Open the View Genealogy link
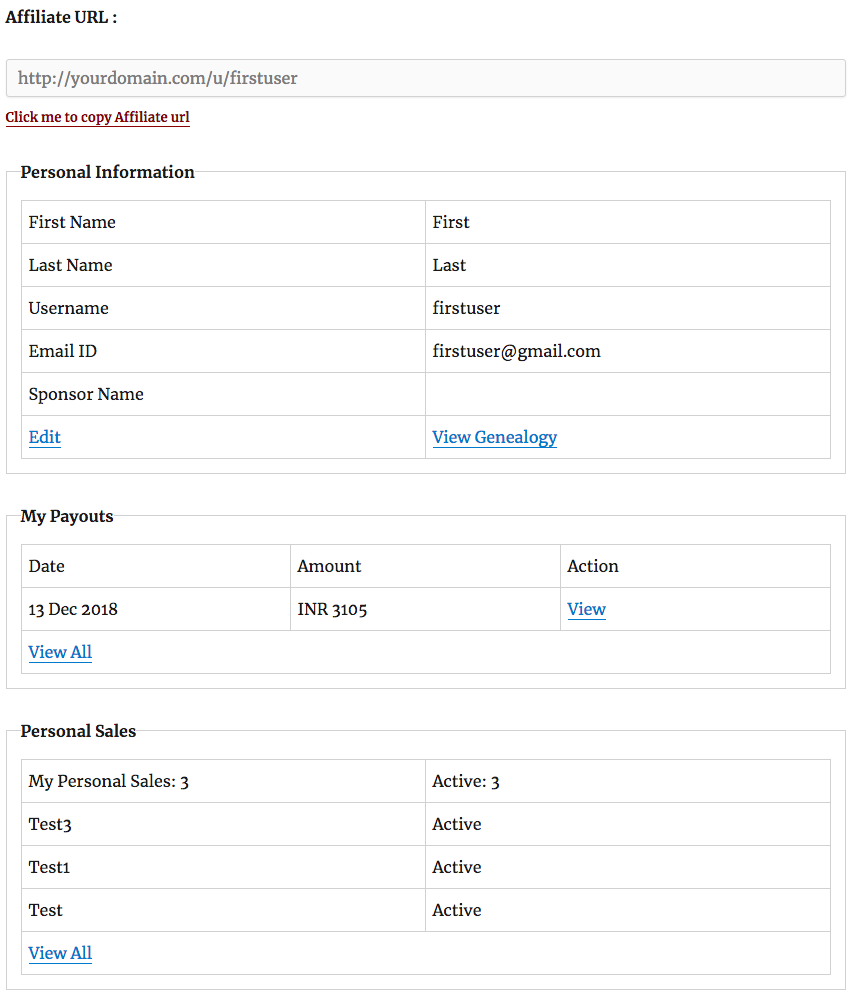 click(x=495, y=437)
